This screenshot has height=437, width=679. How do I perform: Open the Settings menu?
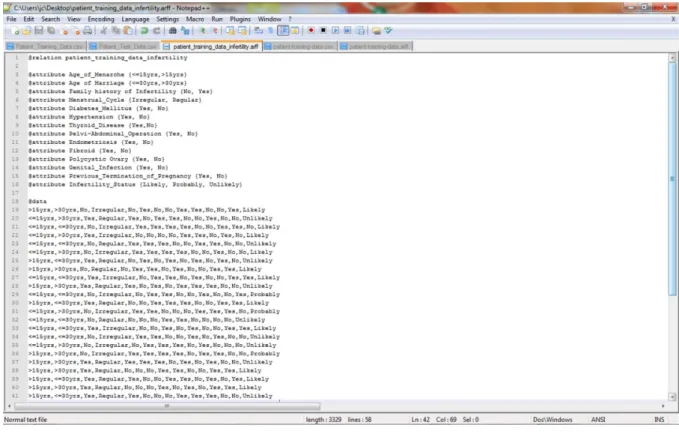pyautogui.click(x=168, y=19)
